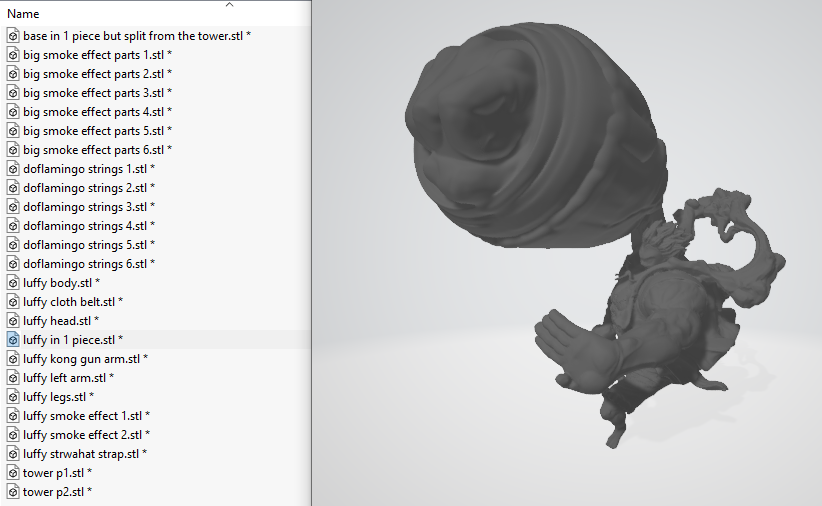This screenshot has width=822, height=506.
Task: Click the icon of luffy smoke effect 2.stl
Action: [x=13, y=435]
